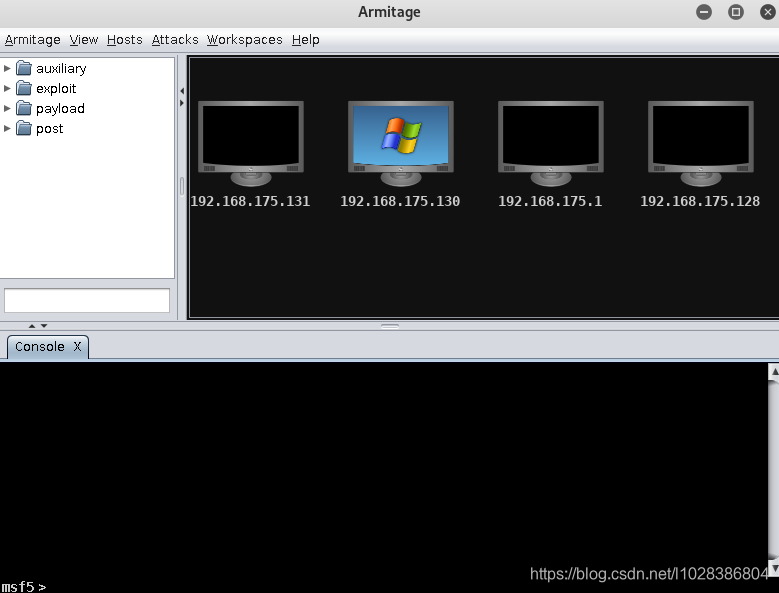Click the post folder icon
The height and width of the screenshot is (593, 779).
tap(24, 129)
